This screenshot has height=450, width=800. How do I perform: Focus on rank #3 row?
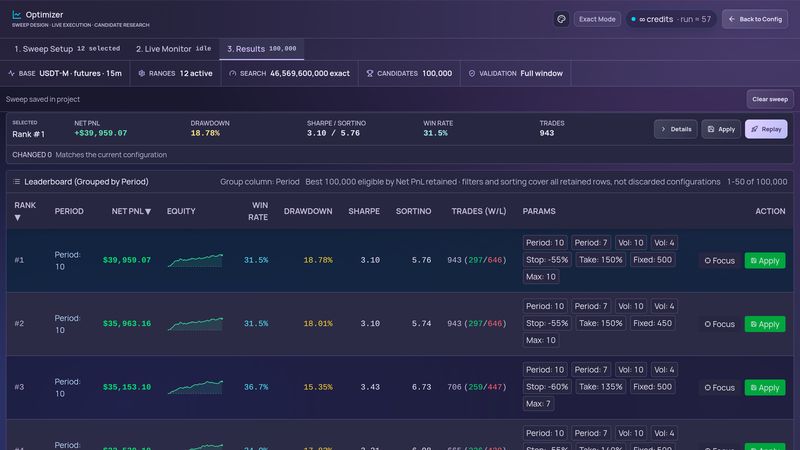pyautogui.click(x=719, y=388)
